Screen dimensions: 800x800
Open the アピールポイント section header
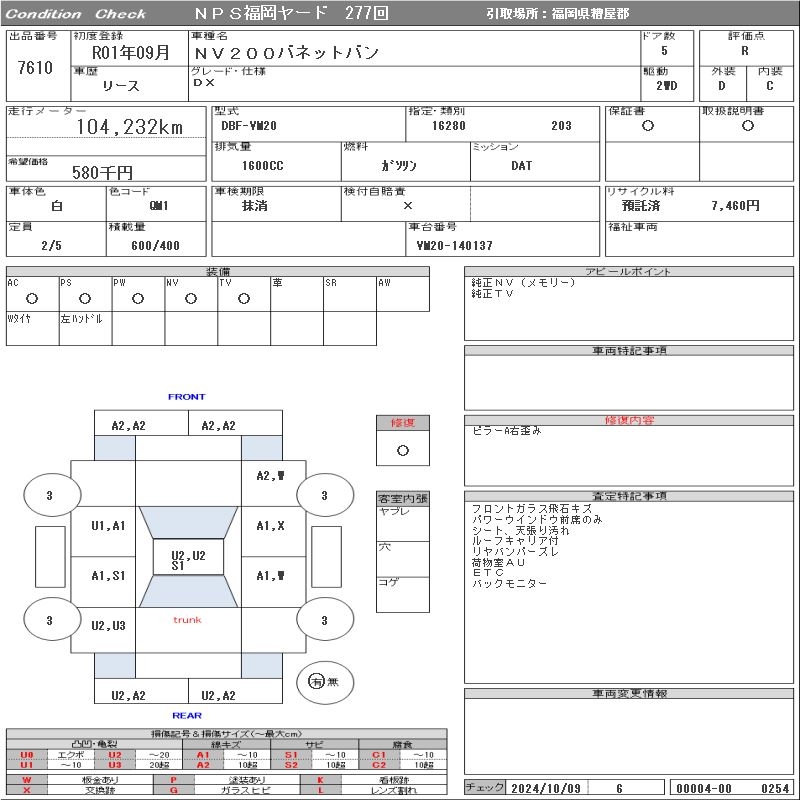[x=629, y=272]
